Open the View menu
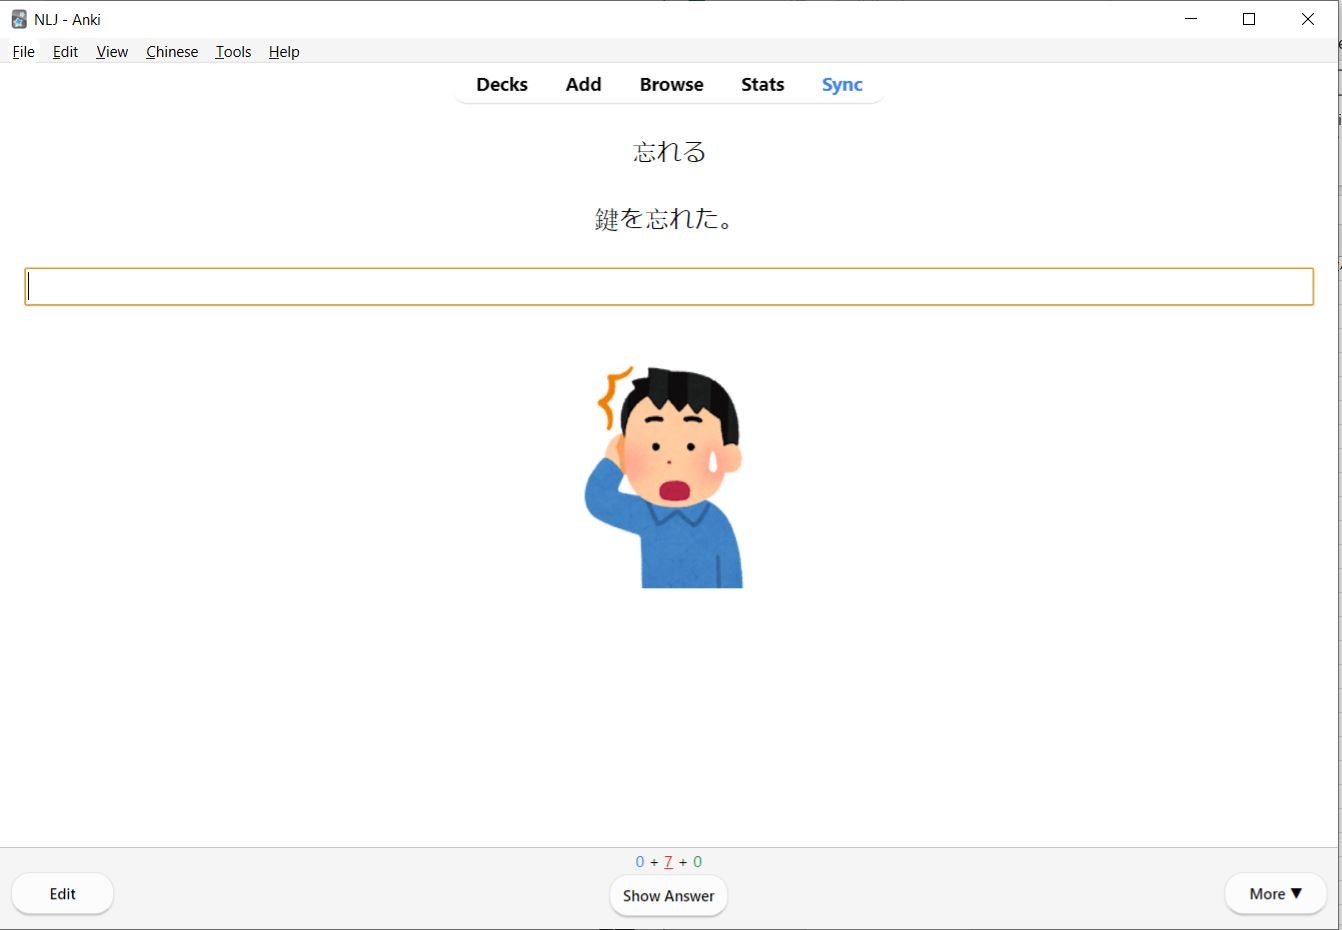 [112, 52]
